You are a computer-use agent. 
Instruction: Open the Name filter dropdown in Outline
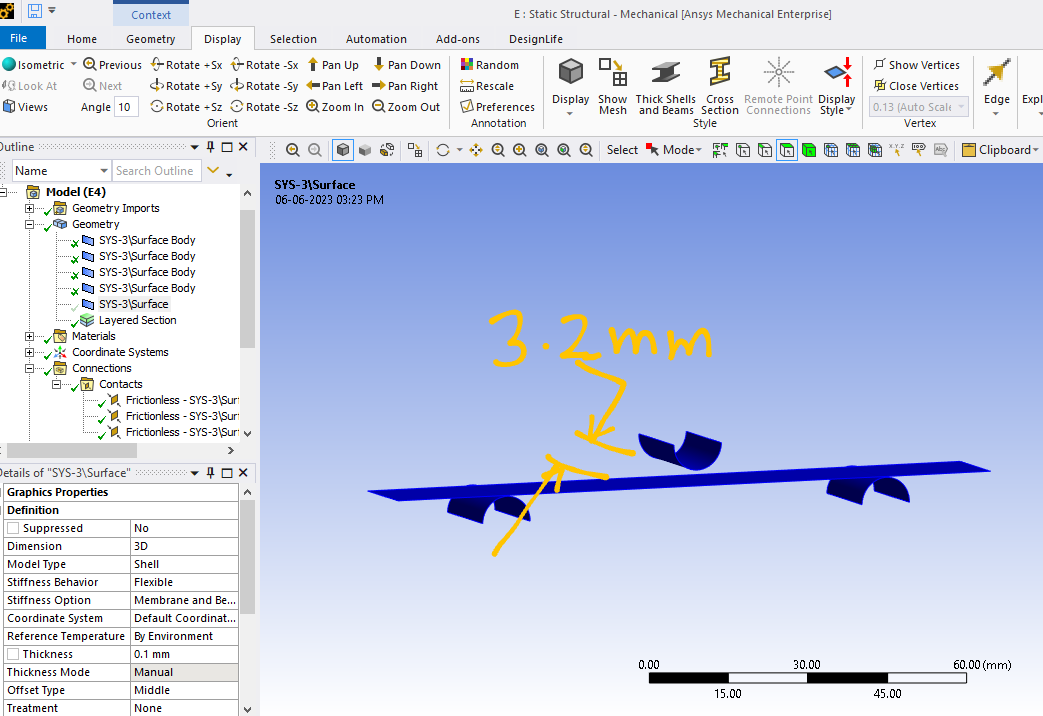click(x=103, y=171)
